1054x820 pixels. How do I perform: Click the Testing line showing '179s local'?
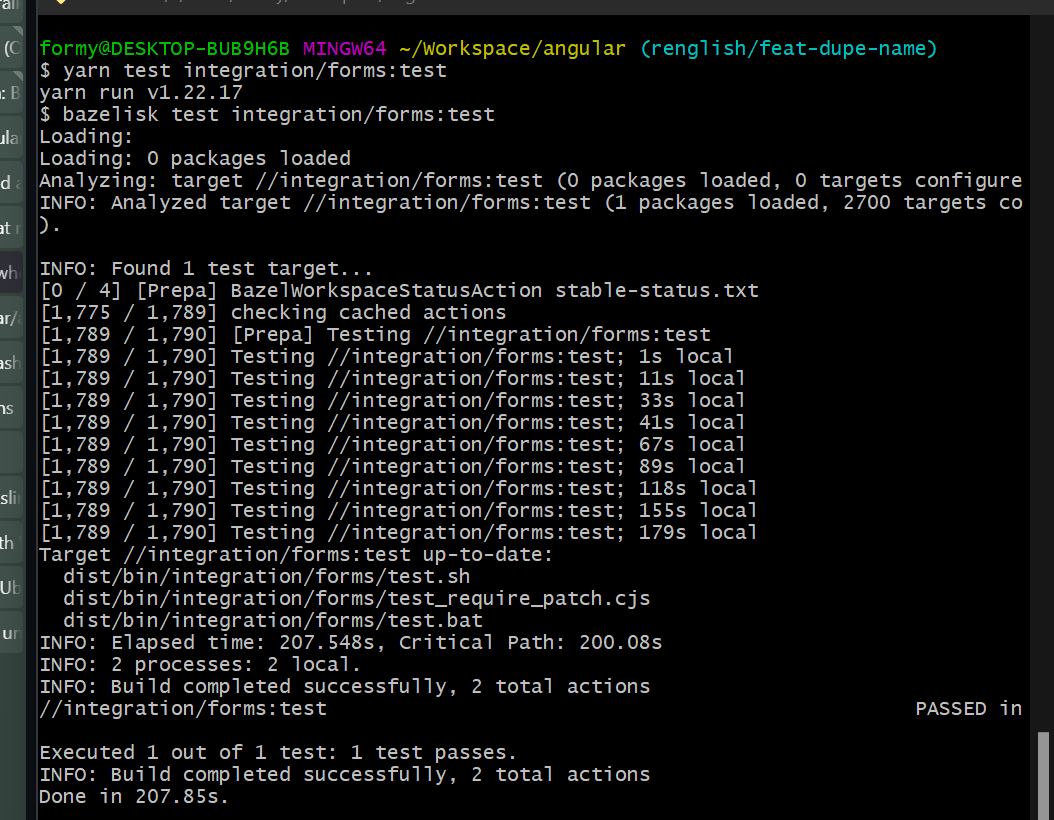[x=398, y=533]
